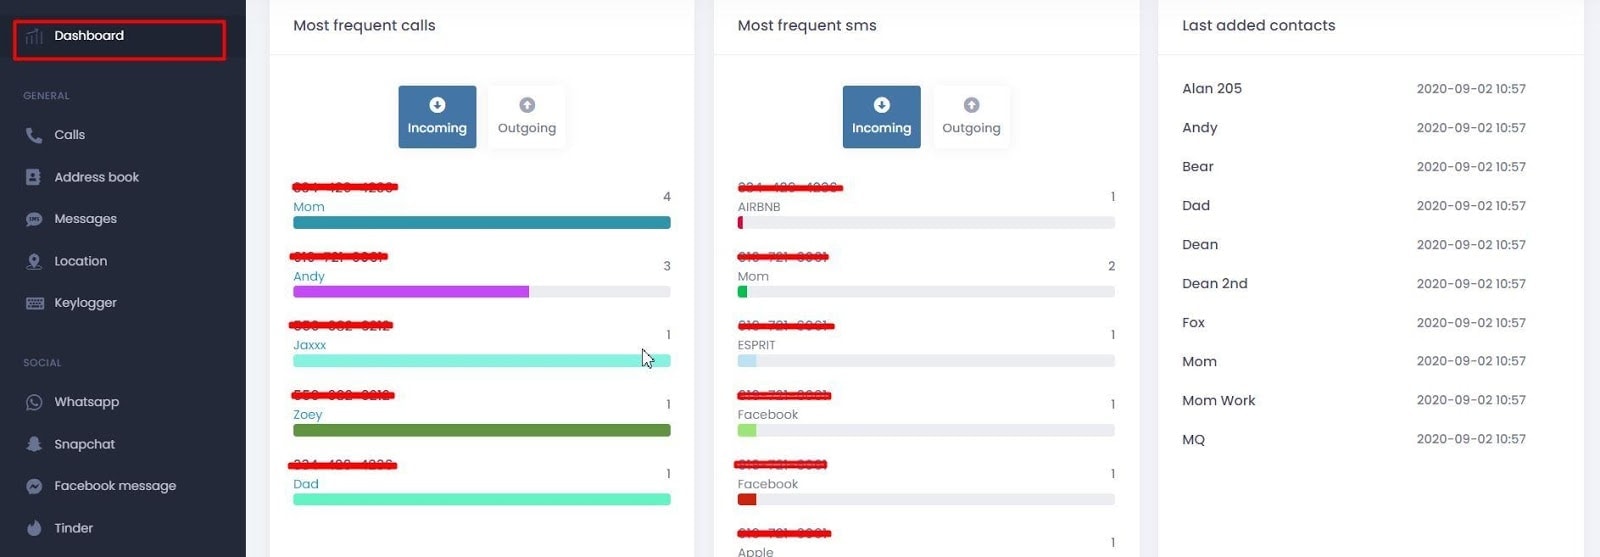Switch to Outgoing tab in Most frequent sms

click(971, 117)
